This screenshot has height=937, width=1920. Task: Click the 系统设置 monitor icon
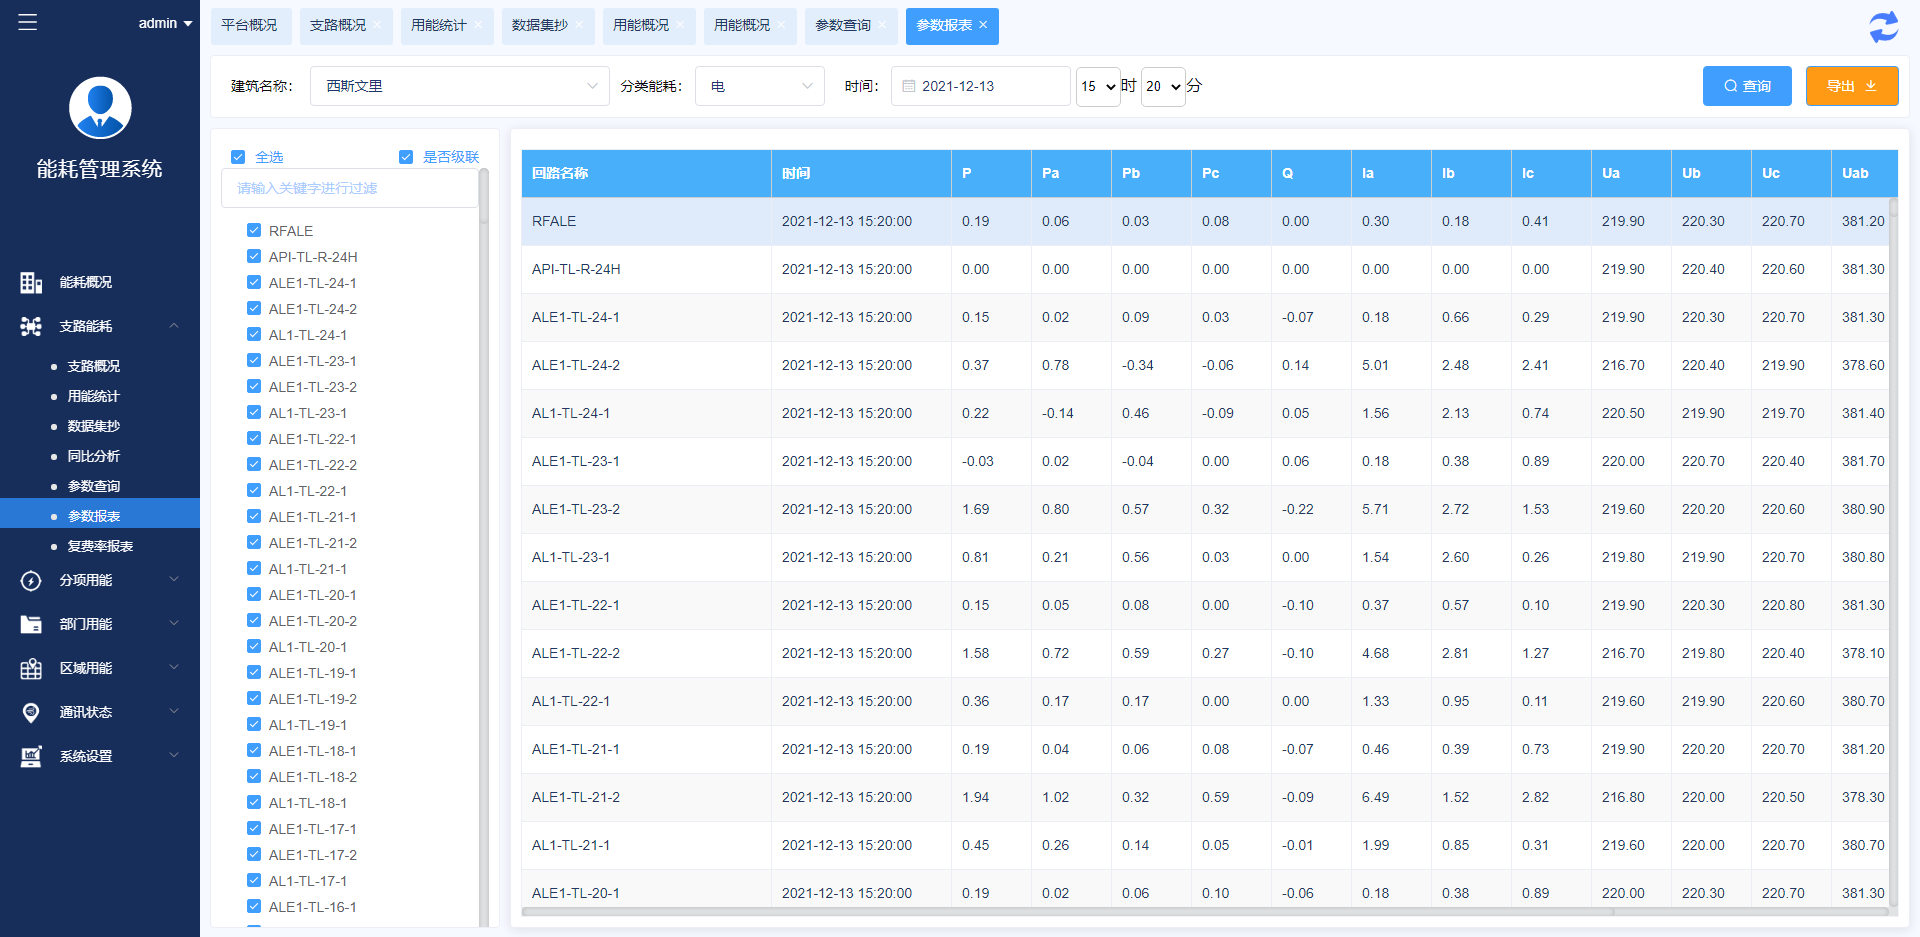31,757
